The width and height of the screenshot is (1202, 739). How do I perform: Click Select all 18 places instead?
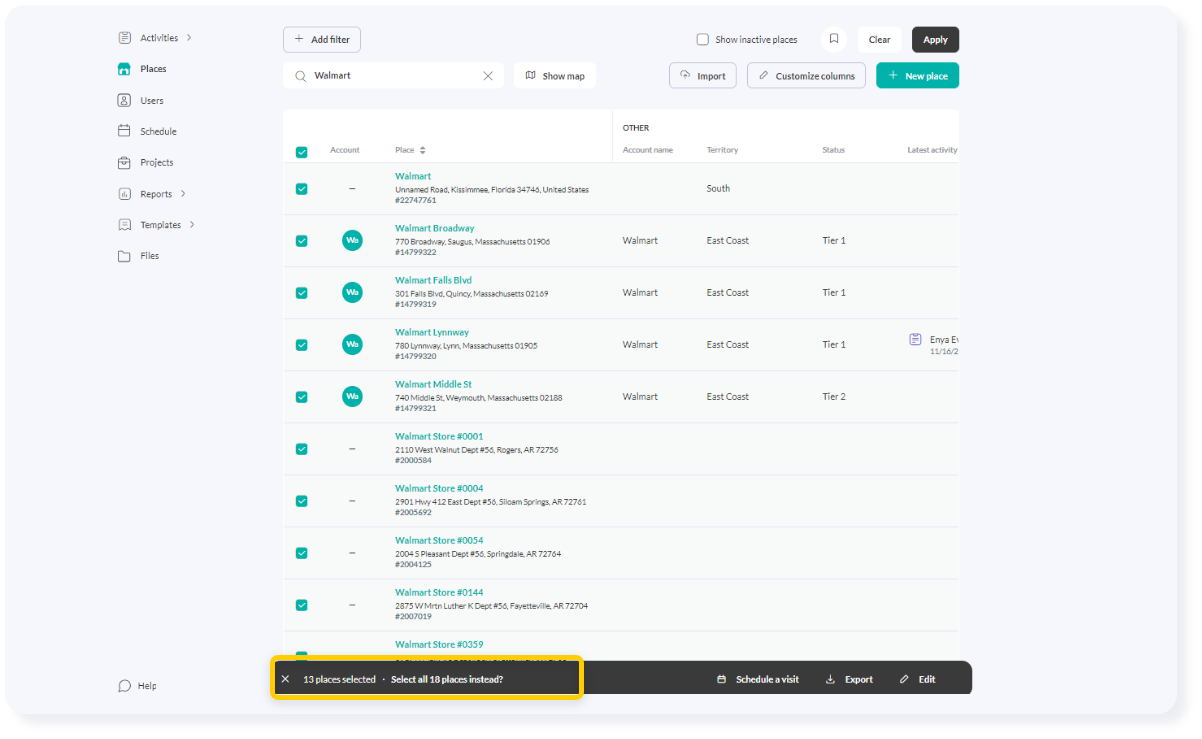[447, 679]
